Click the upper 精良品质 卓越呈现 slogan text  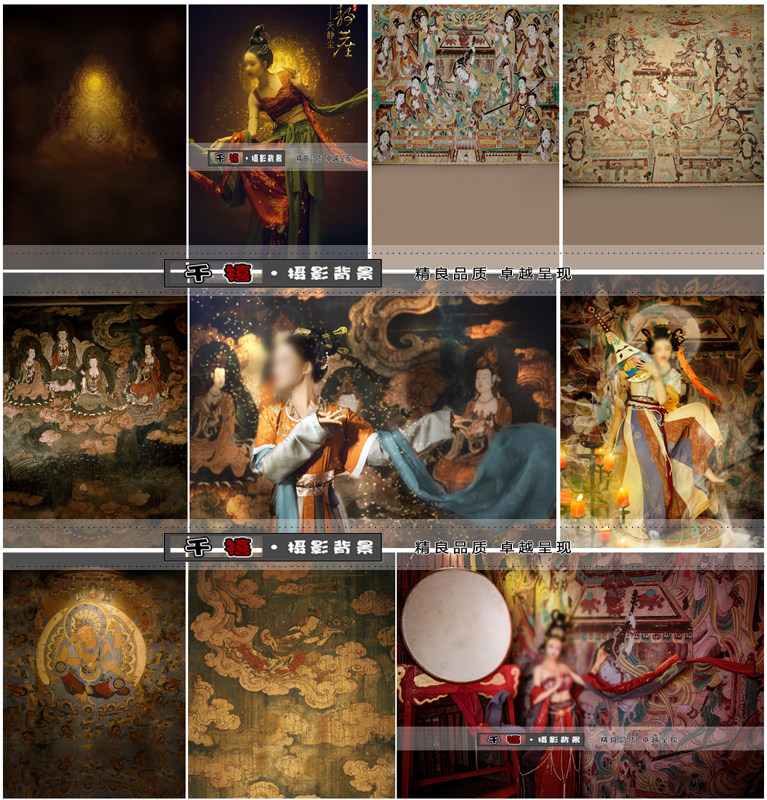click(x=493, y=274)
